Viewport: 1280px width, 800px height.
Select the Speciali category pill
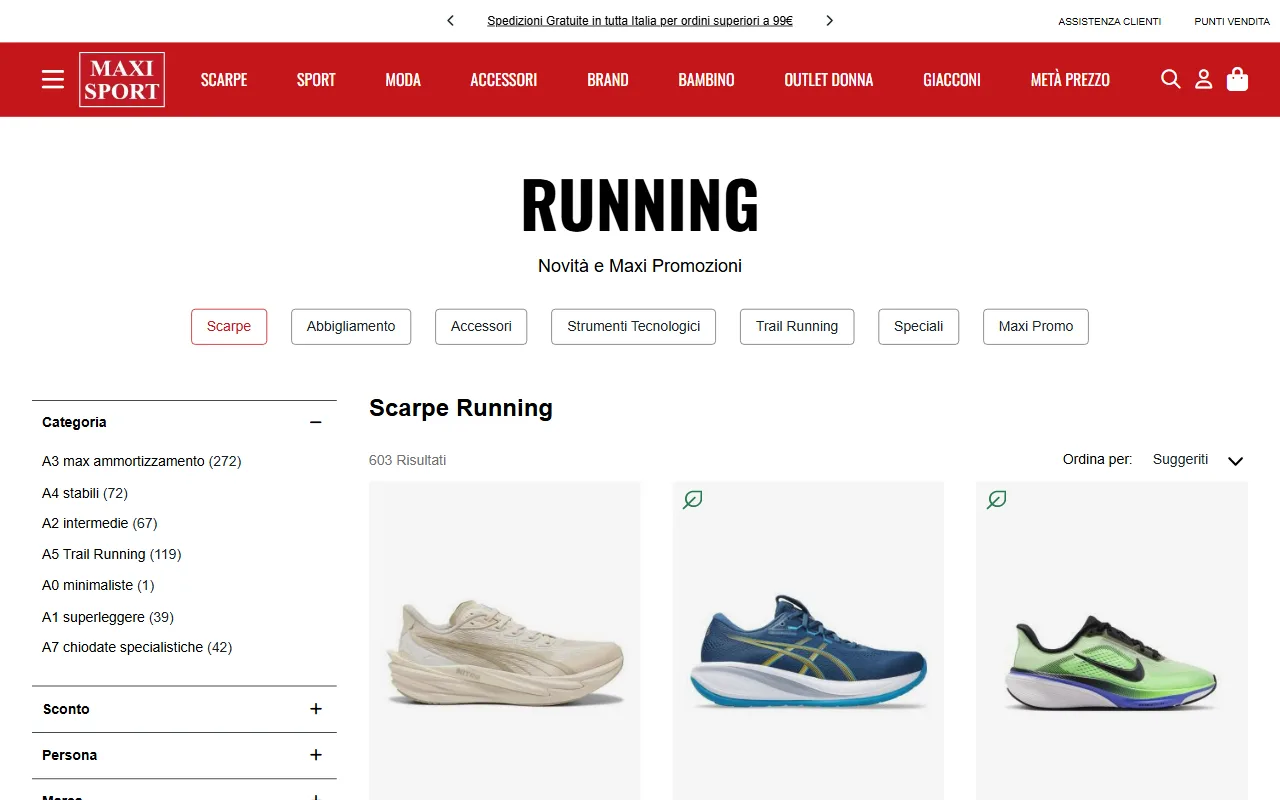pos(919,327)
